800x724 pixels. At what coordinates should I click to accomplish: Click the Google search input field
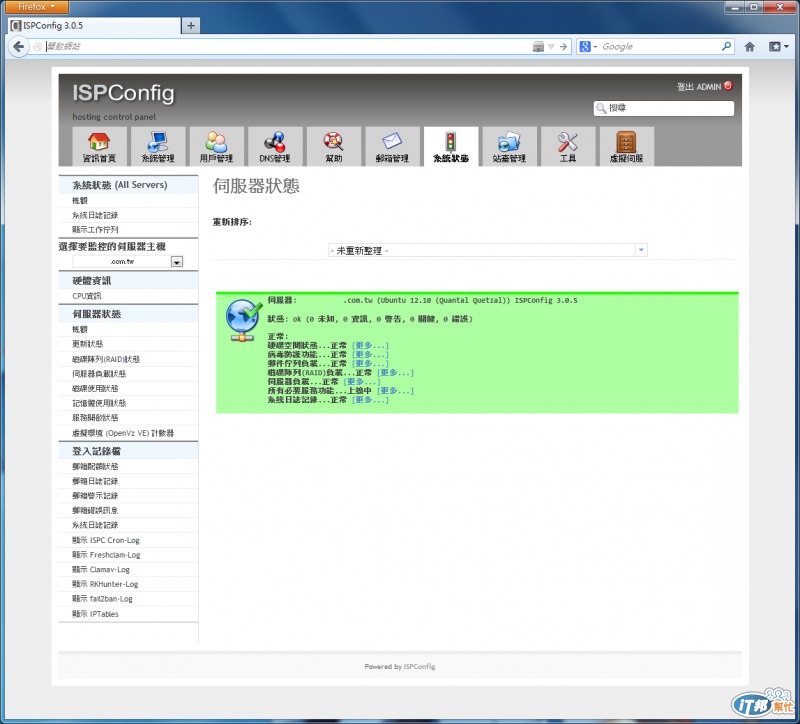coord(660,46)
